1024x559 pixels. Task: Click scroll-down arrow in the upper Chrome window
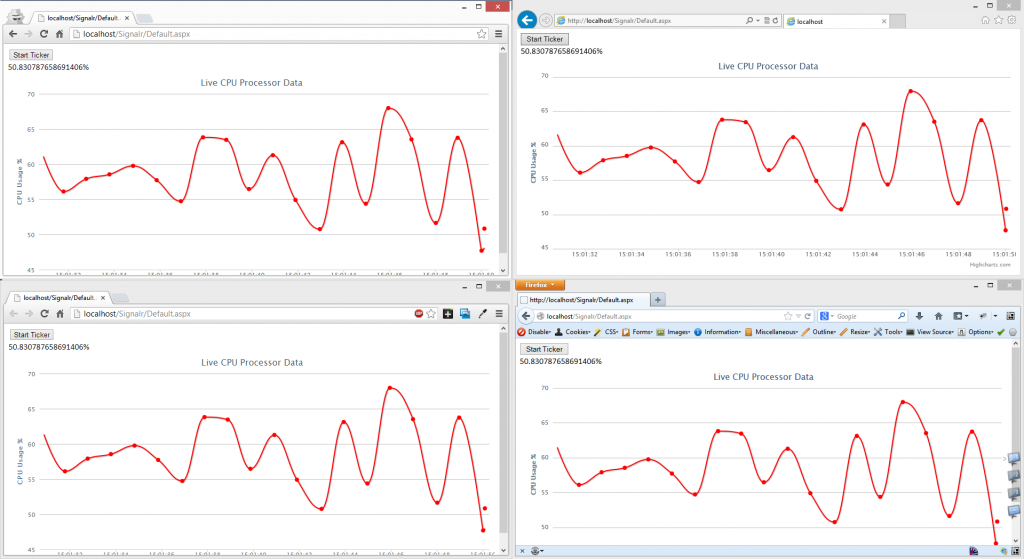(503, 270)
